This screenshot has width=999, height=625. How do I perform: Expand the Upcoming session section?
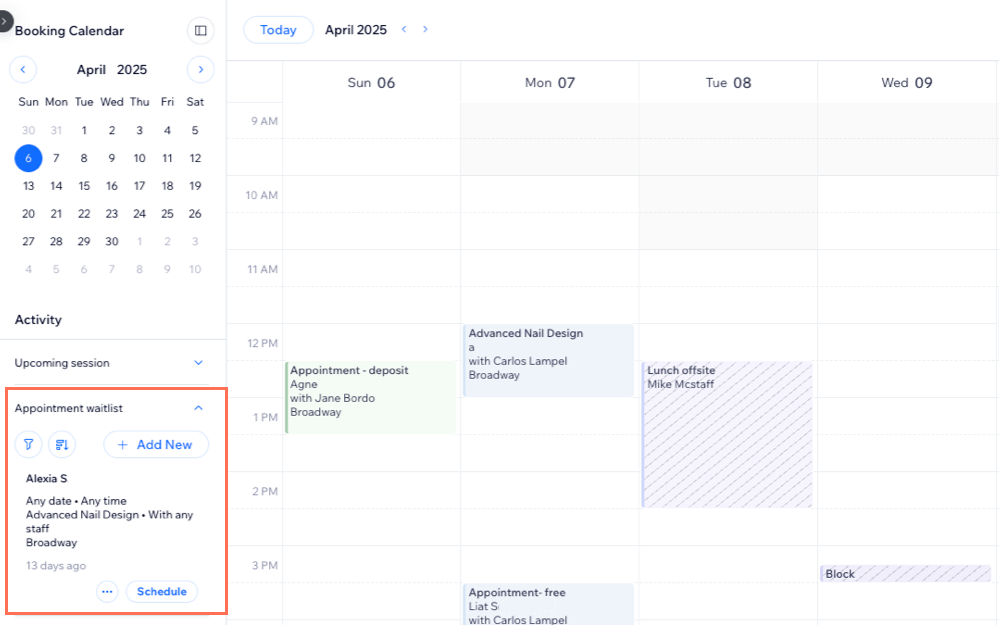[x=200, y=363]
